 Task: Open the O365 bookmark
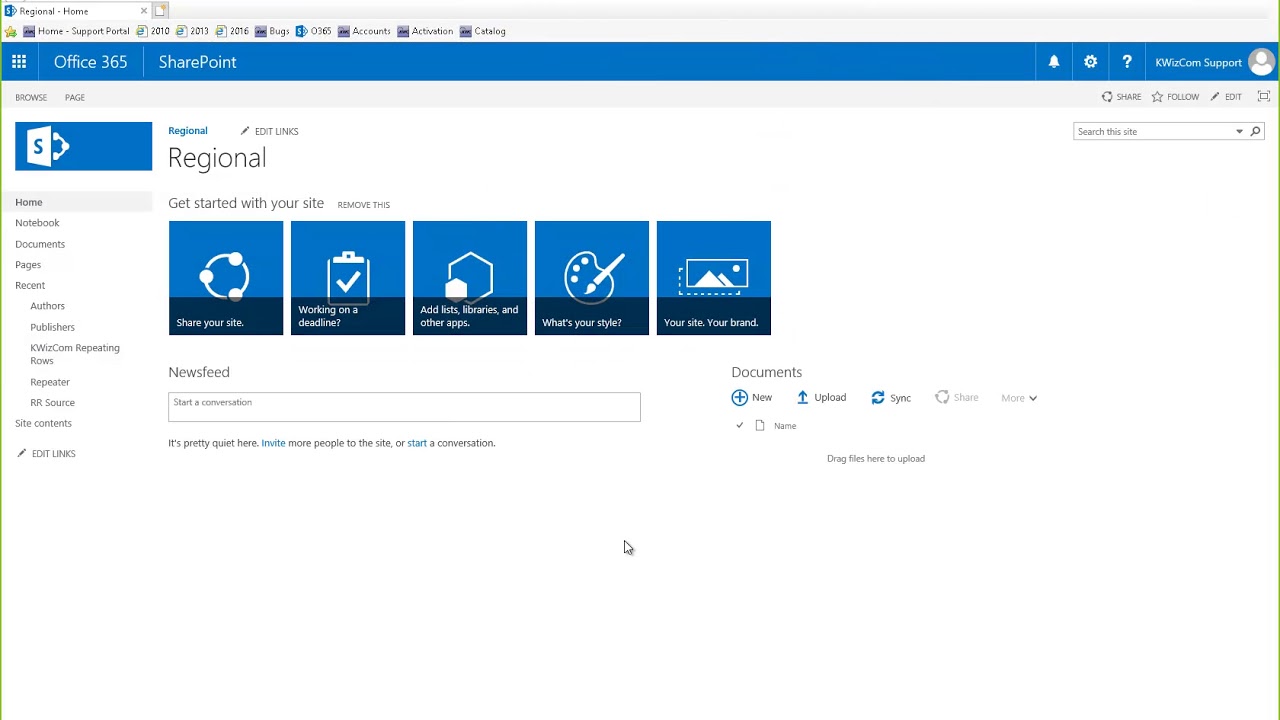(x=314, y=31)
